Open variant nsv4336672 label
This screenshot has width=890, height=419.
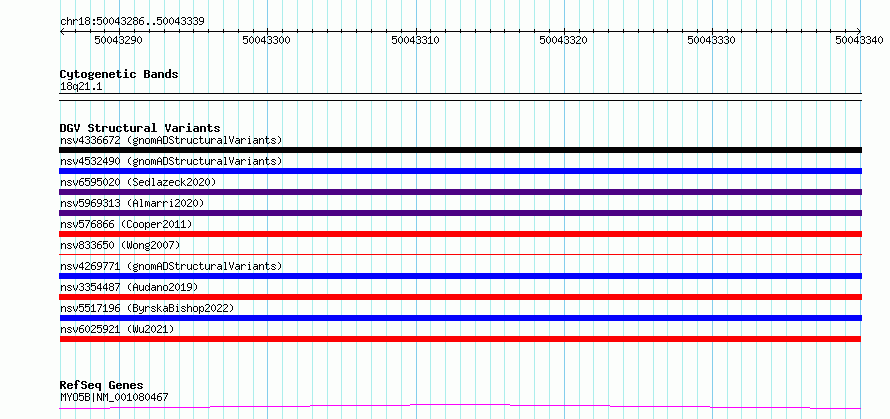point(171,140)
